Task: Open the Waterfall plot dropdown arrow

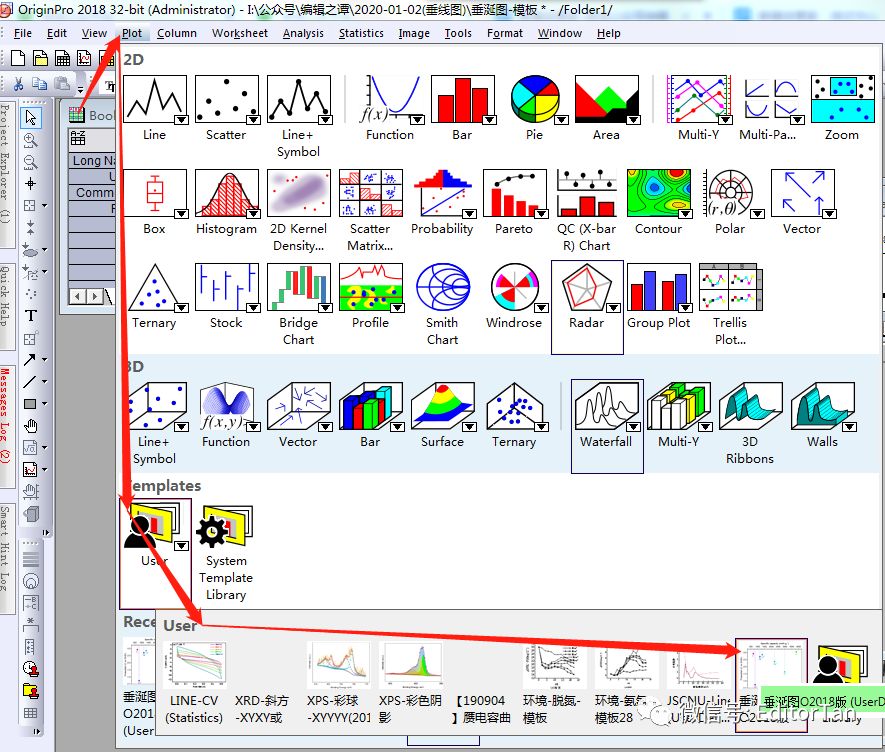Action: click(x=633, y=426)
